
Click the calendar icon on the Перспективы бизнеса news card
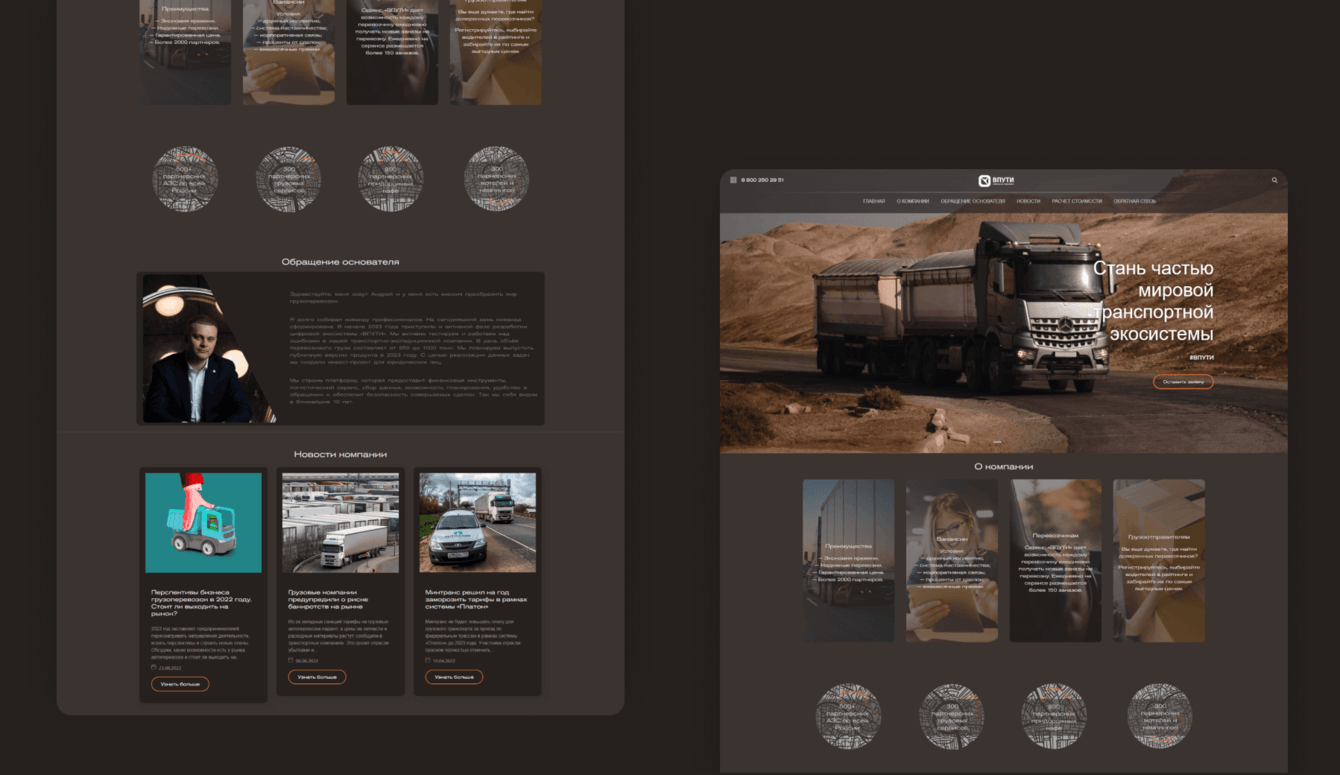point(154,667)
